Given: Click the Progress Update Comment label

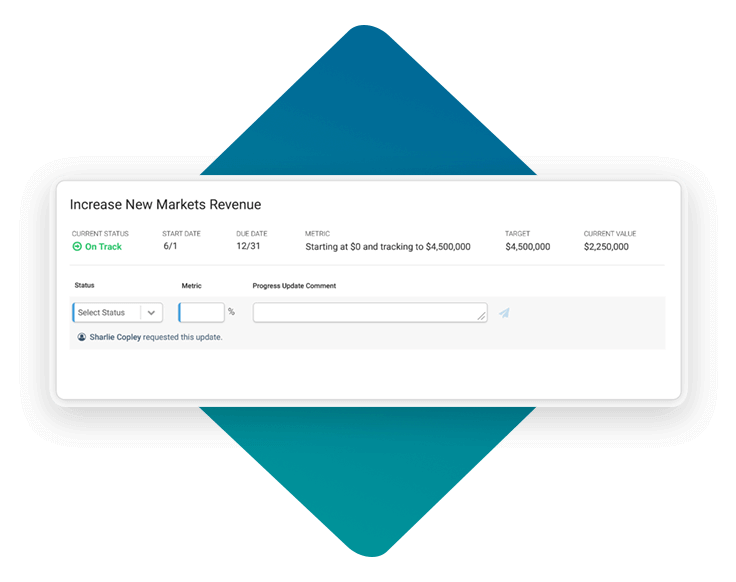Looking at the screenshot, I should click(294, 286).
